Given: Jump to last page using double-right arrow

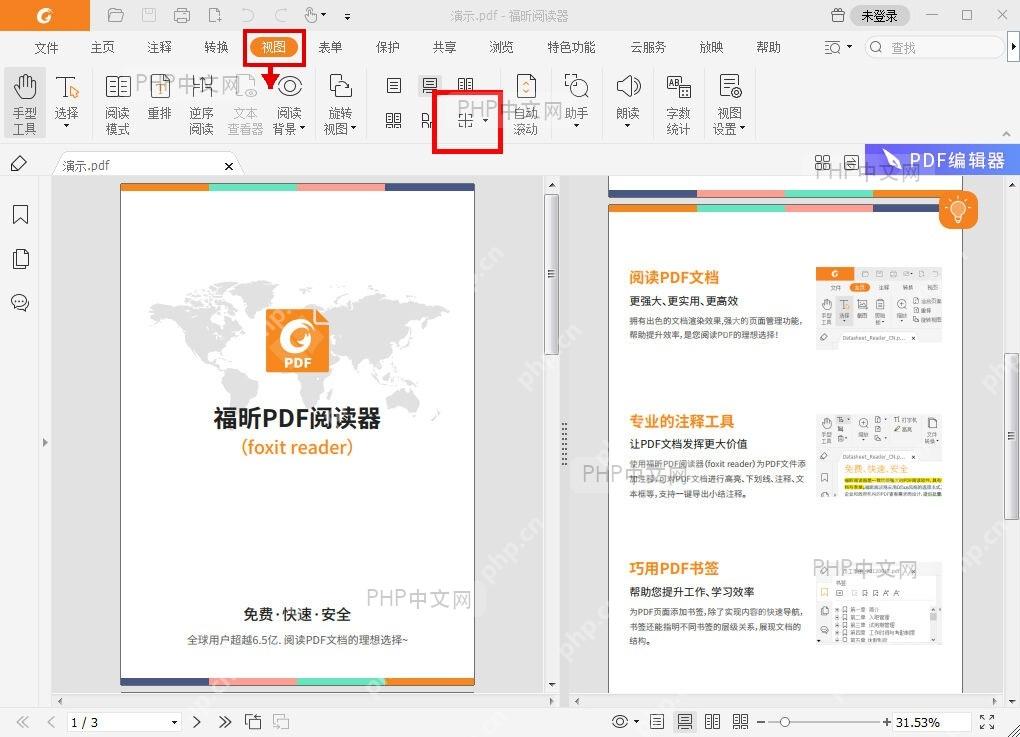Looking at the screenshot, I should pyautogui.click(x=225, y=722).
